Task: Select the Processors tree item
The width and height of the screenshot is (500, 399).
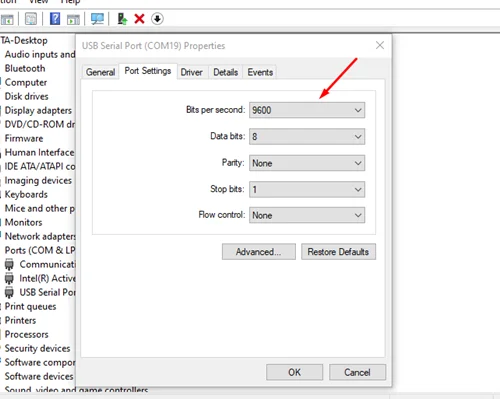Action: point(27,334)
